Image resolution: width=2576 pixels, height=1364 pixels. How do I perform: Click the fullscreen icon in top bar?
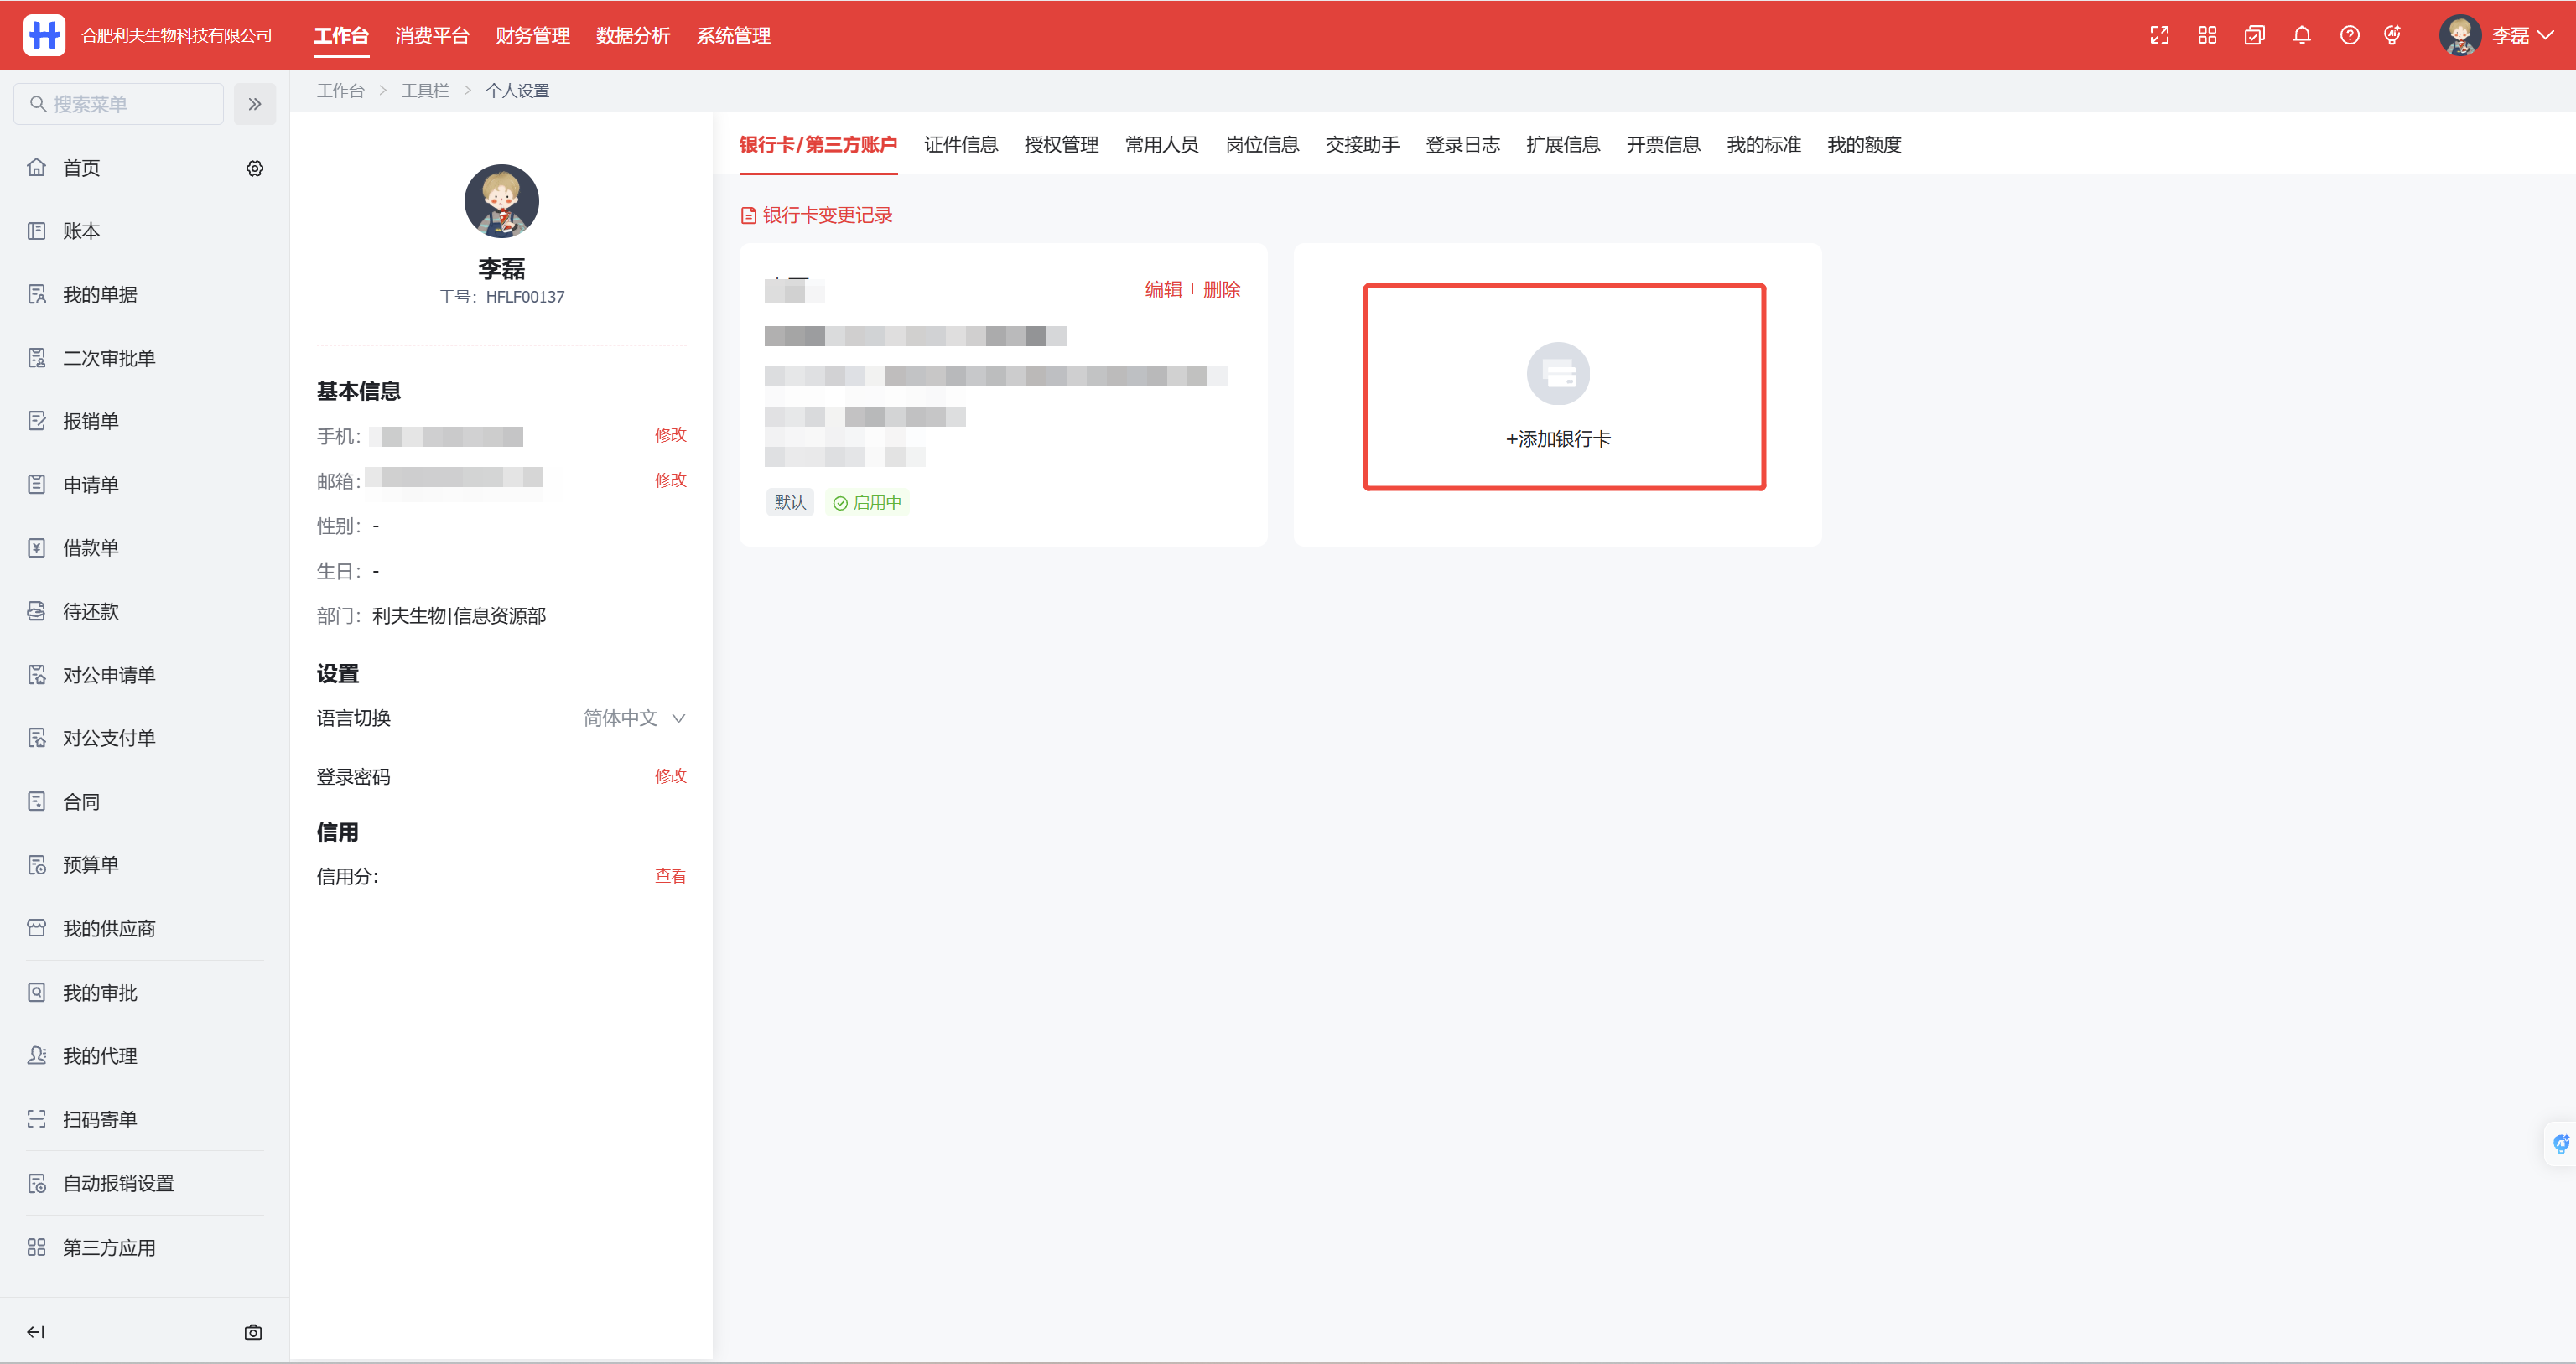point(2159,36)
